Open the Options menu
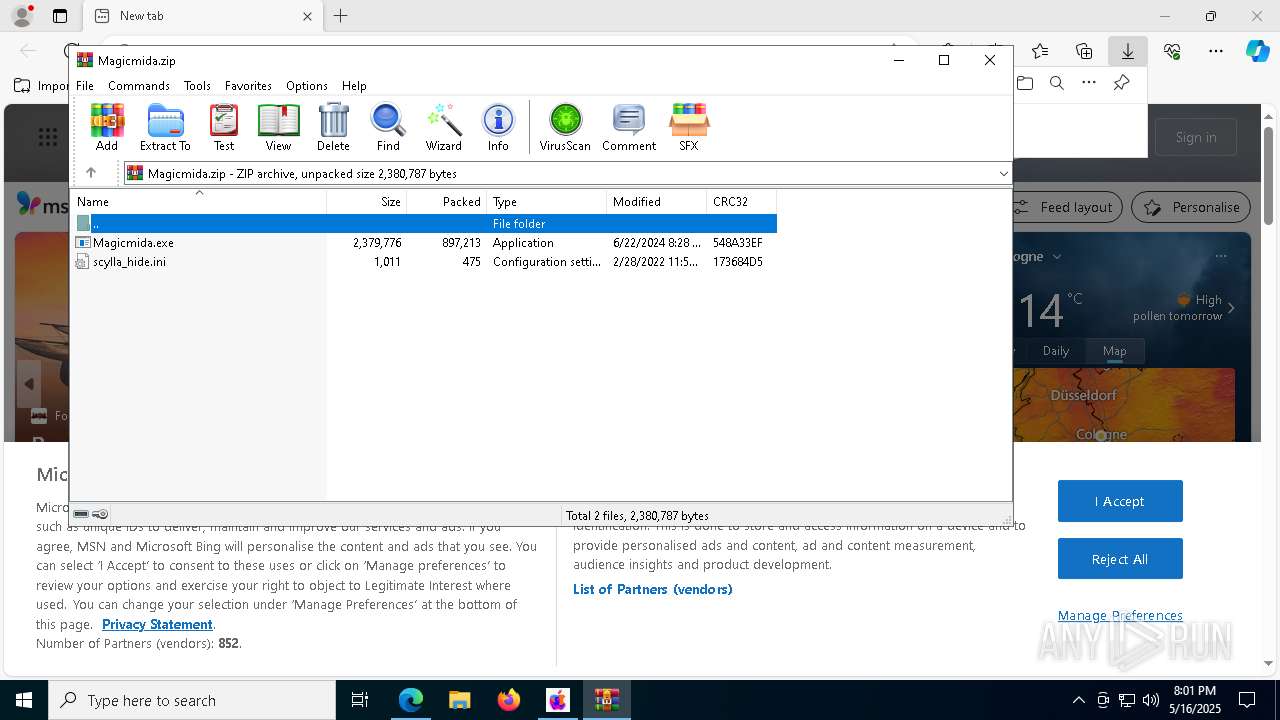The height and width of the screenshot is (720, 1280). (307, 86)
